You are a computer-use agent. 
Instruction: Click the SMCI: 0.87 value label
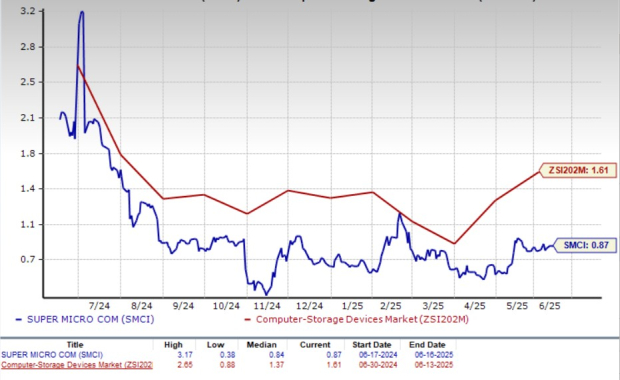pos(586,245)
